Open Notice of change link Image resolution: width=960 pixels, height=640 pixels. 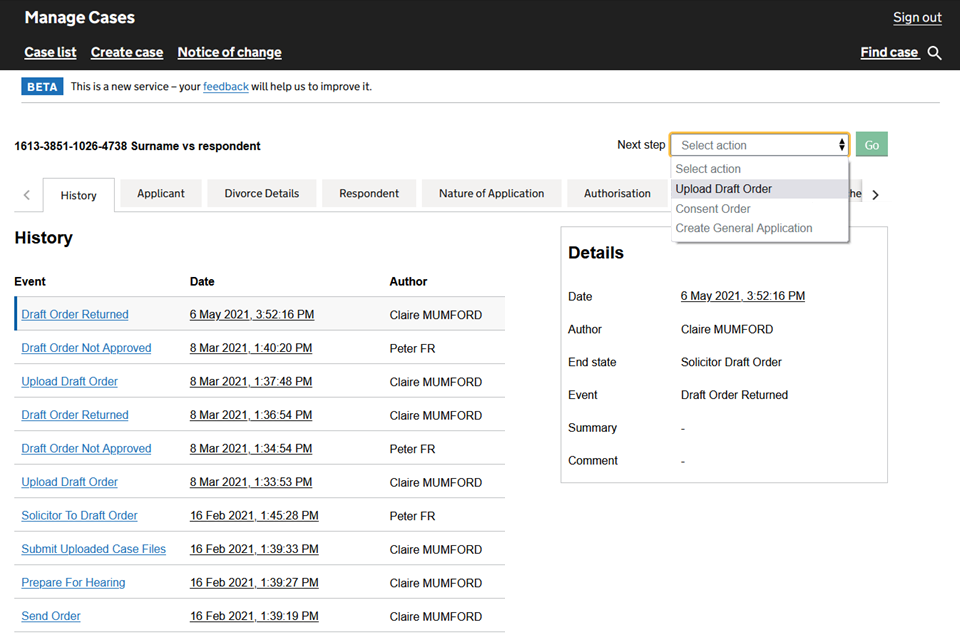point(229,52)
